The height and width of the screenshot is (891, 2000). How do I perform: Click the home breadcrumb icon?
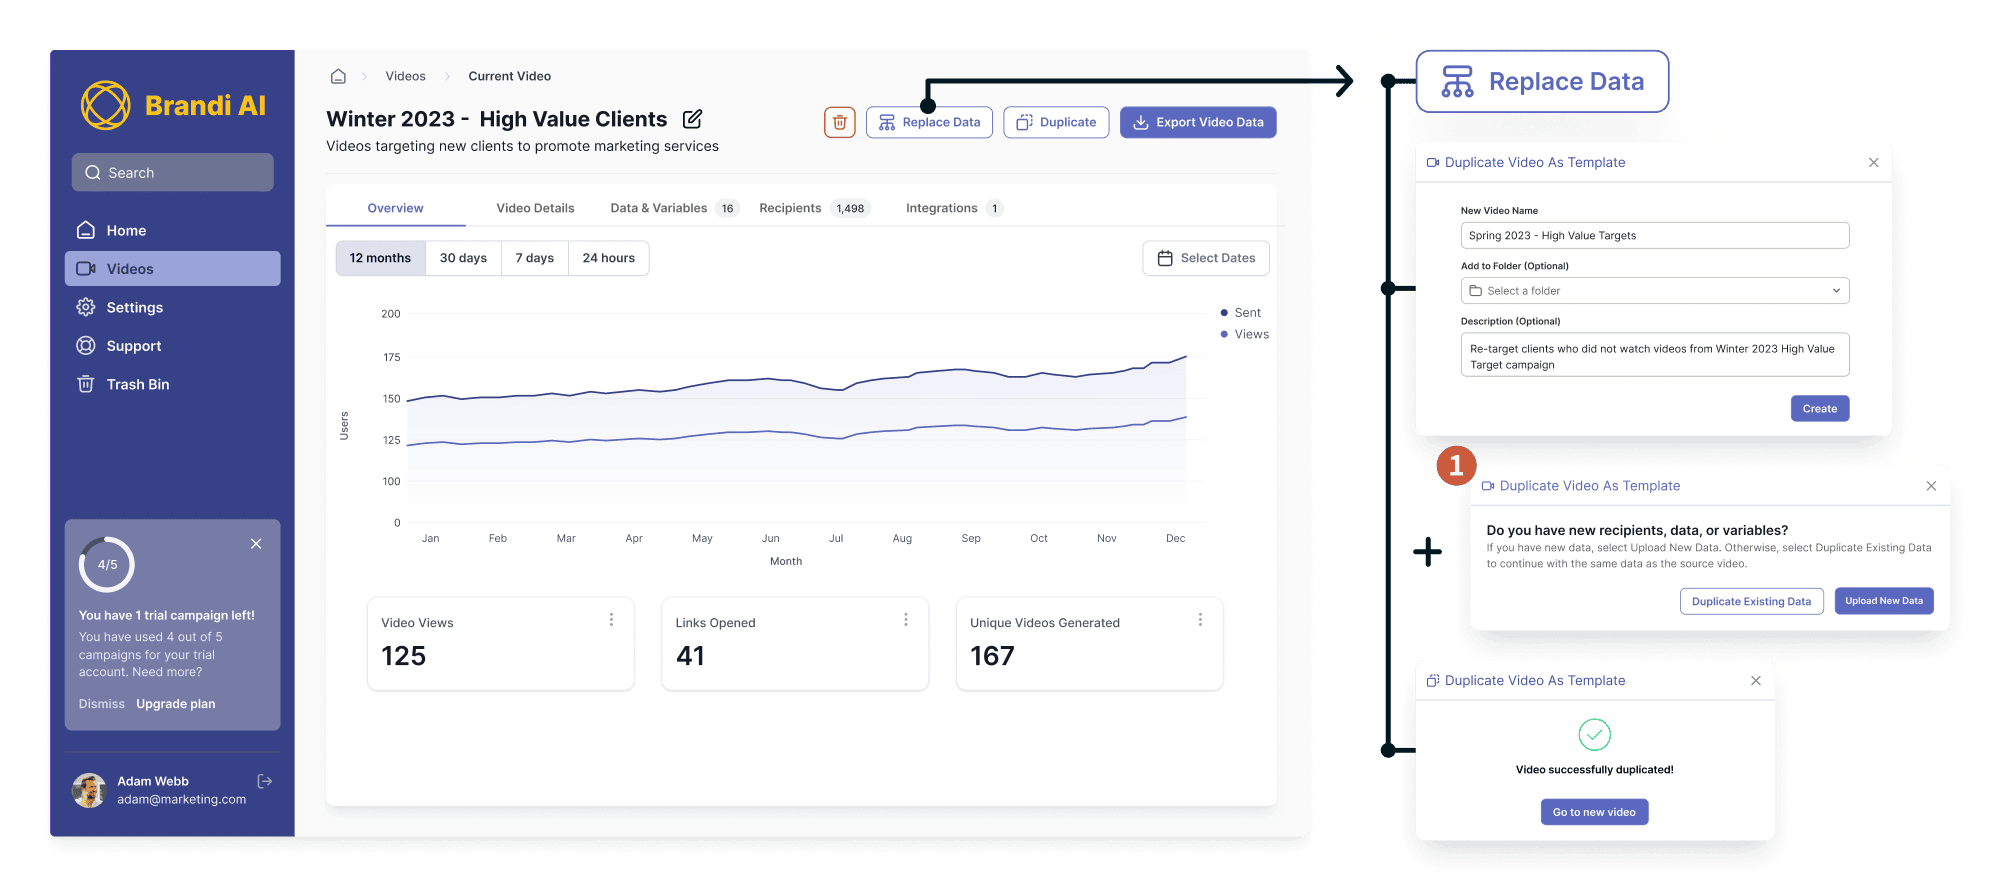click(x=338, y=76)
